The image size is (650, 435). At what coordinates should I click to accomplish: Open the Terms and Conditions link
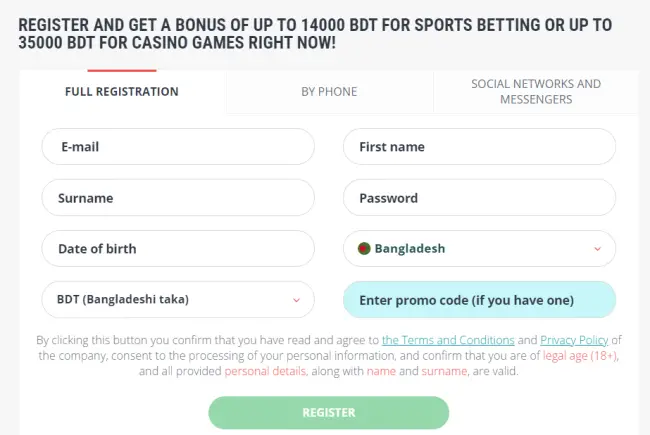(448, 340)
